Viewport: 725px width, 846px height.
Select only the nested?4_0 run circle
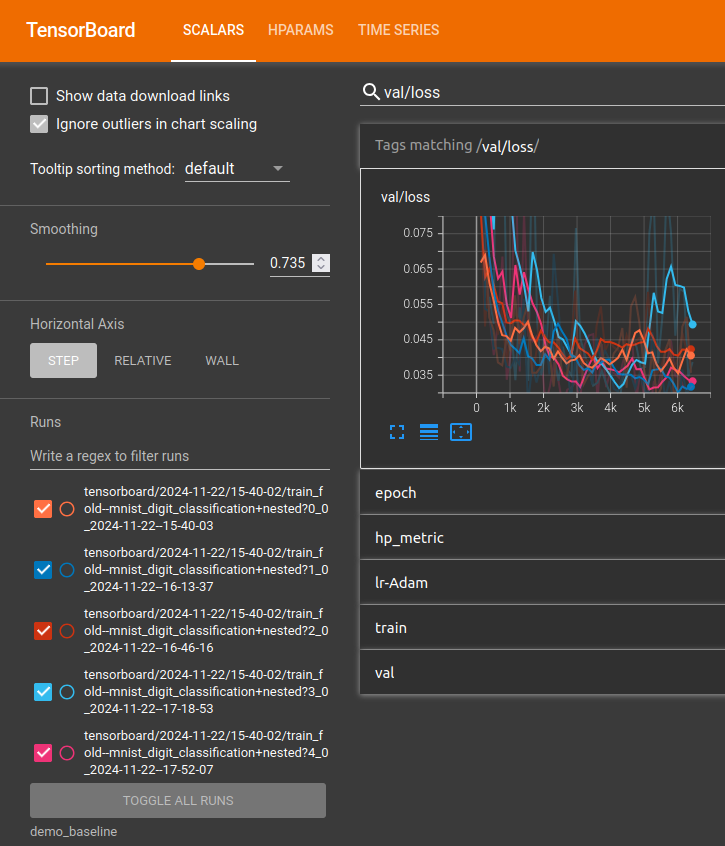[67, 753]
